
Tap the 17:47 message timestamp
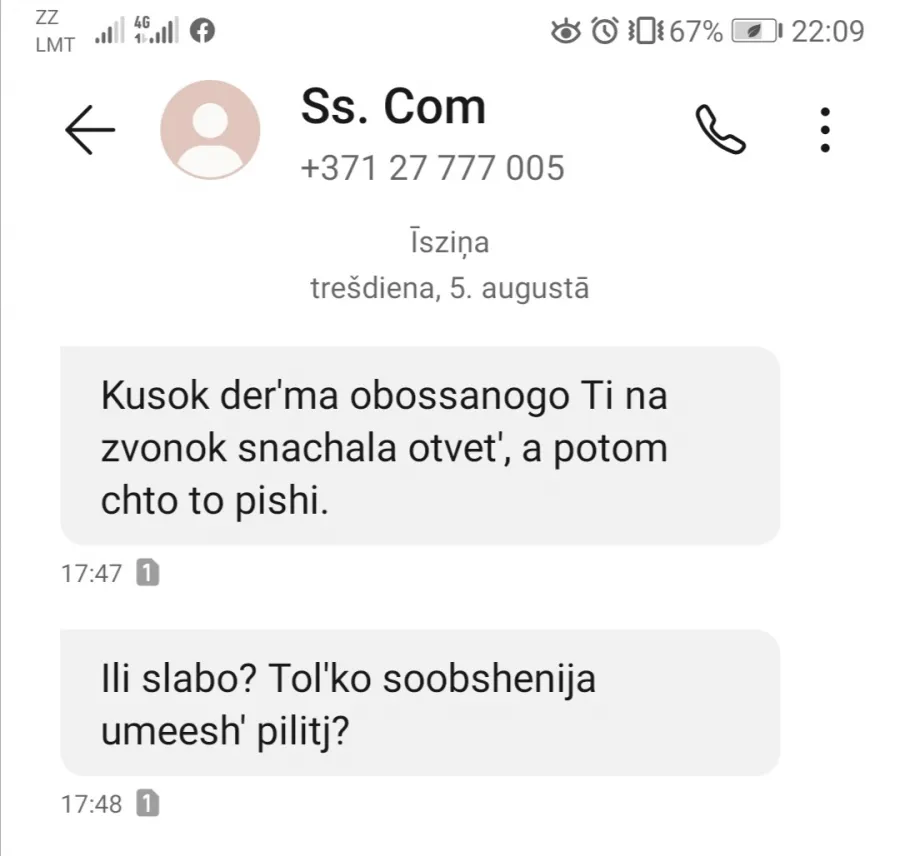[92, 573]
